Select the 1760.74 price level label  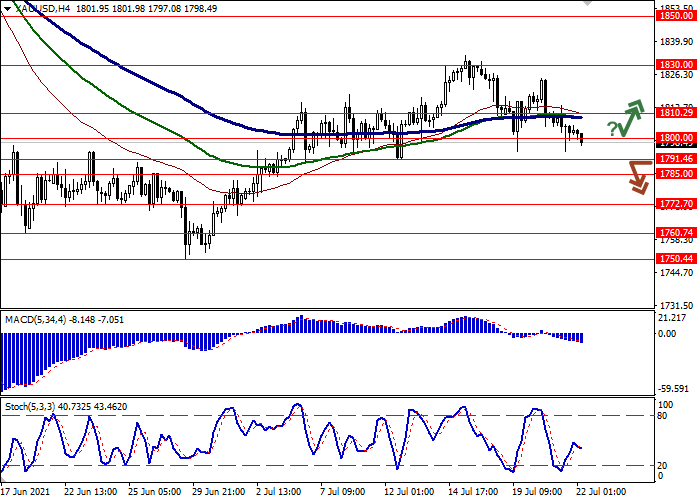pyautogui.click(x=676, y=233)
